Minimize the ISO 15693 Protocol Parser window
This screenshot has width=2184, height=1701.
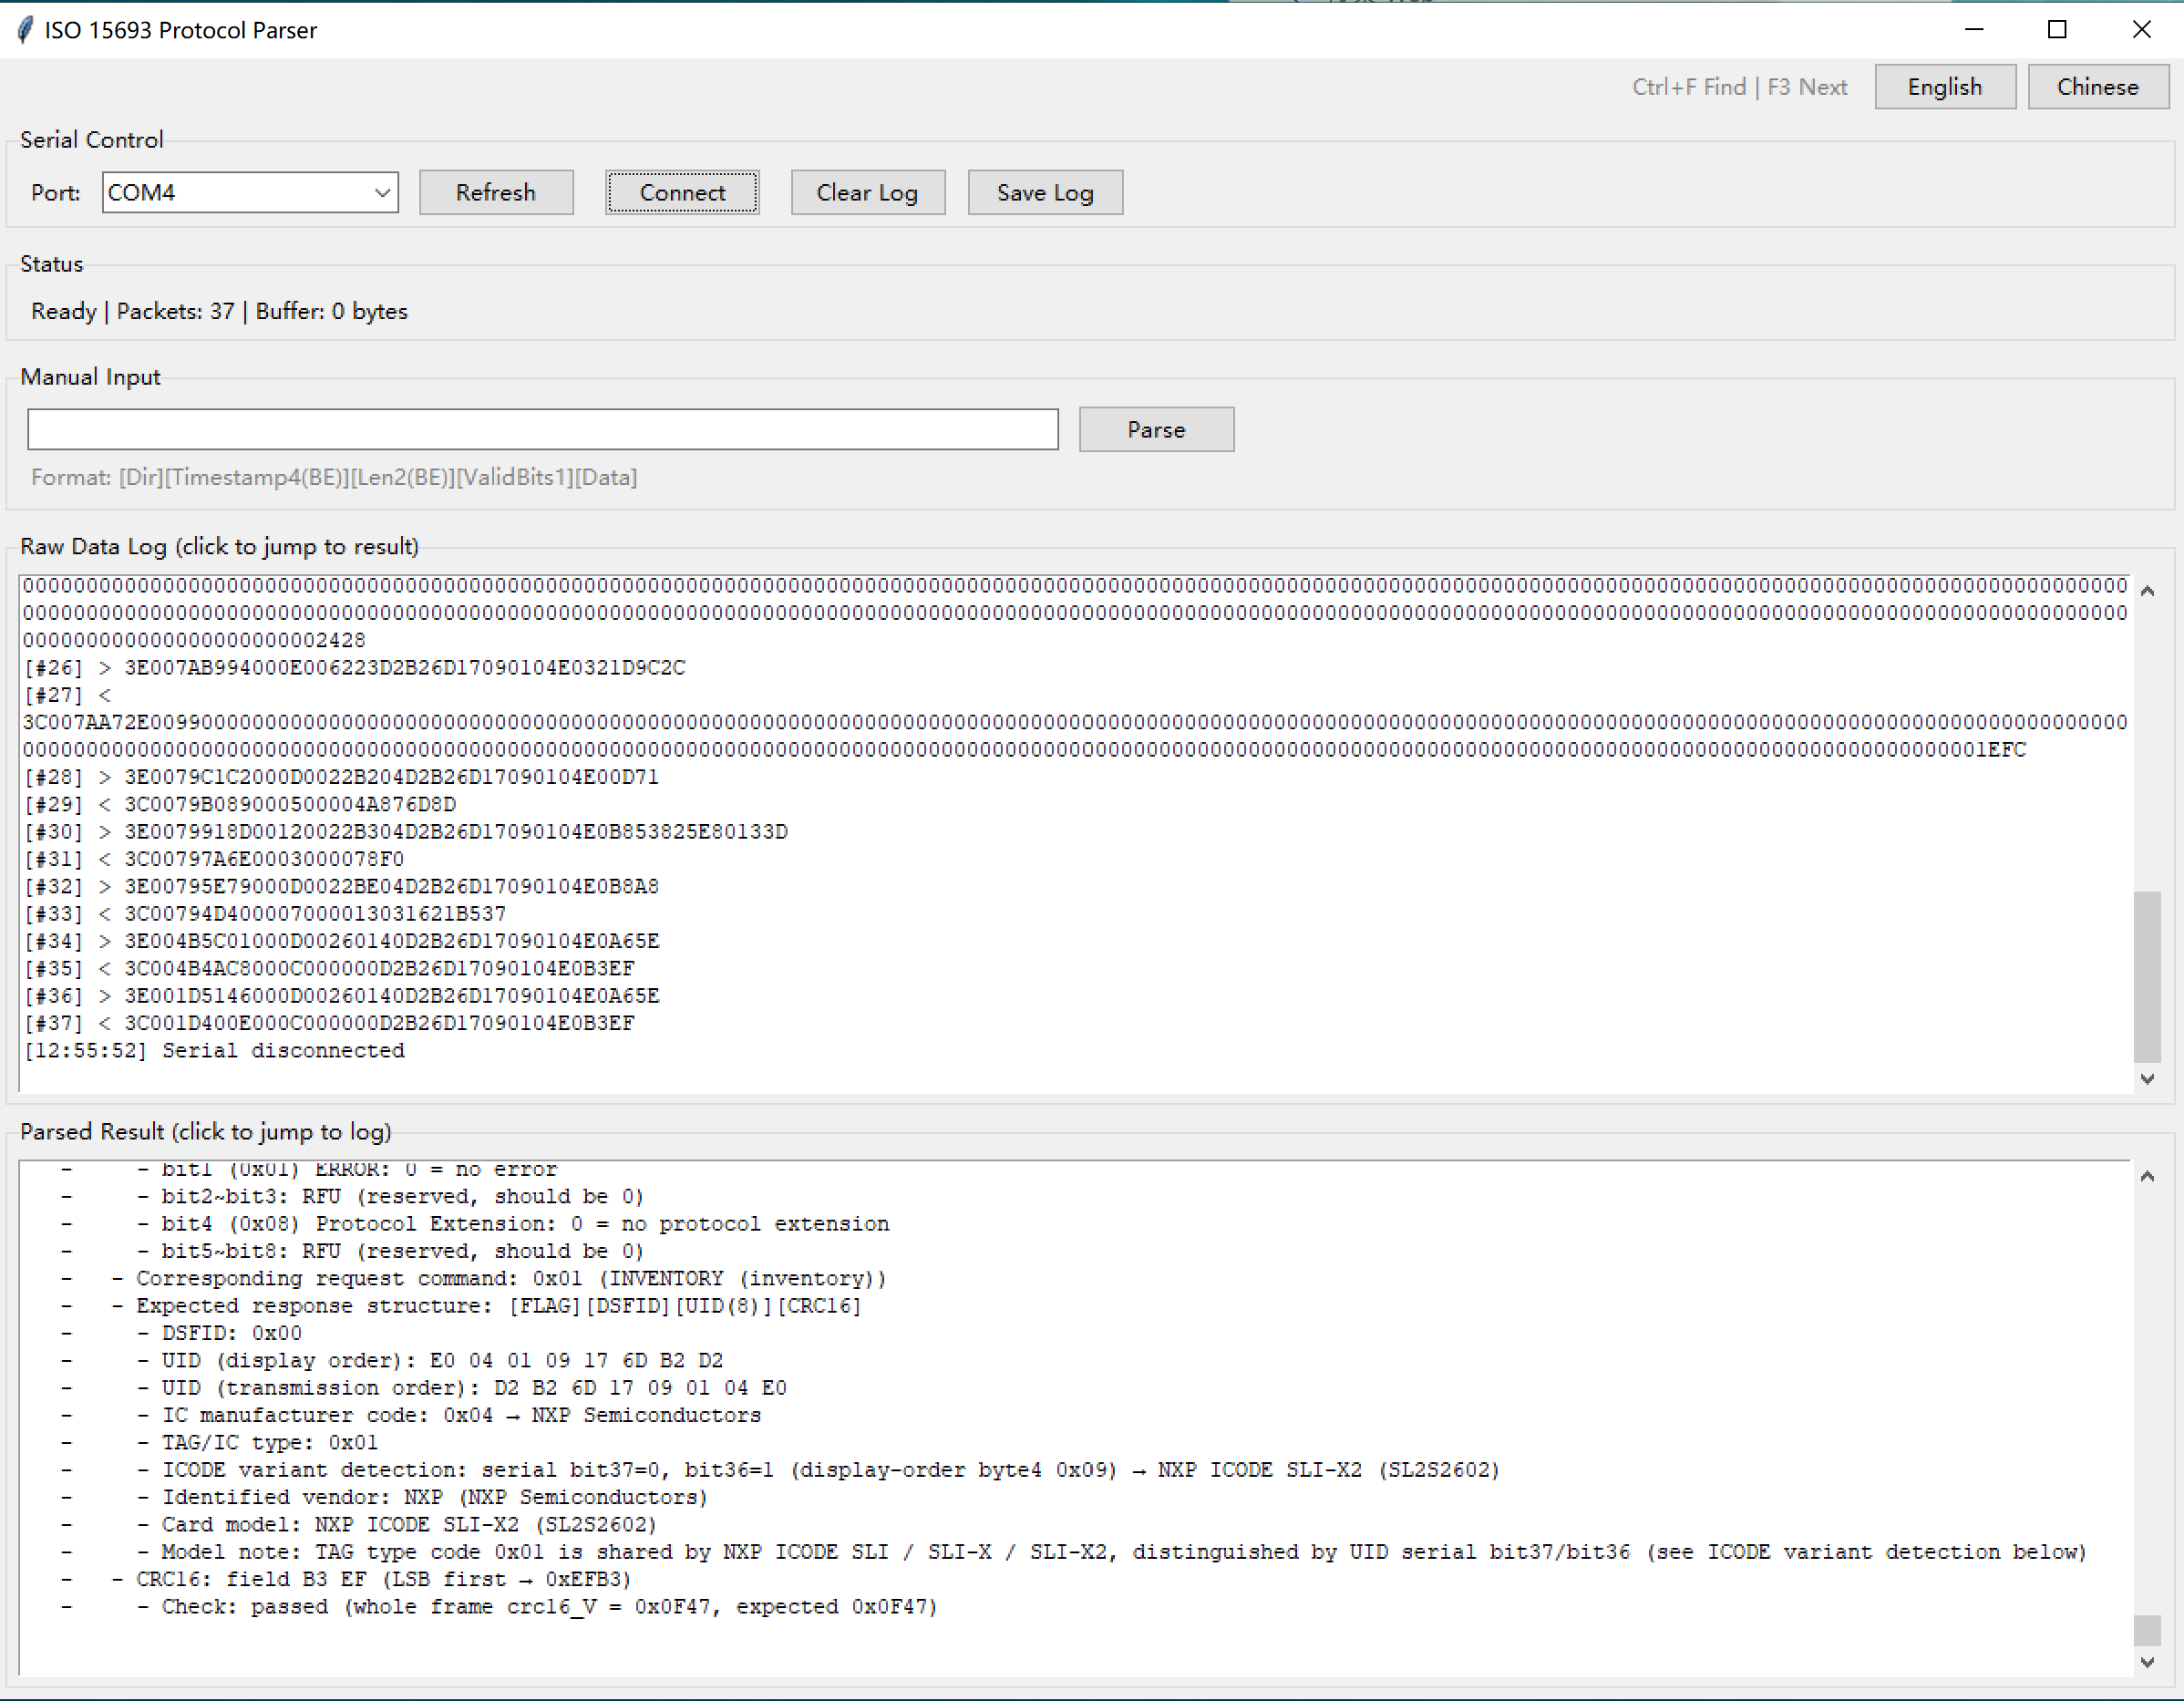click(1974, 29)
